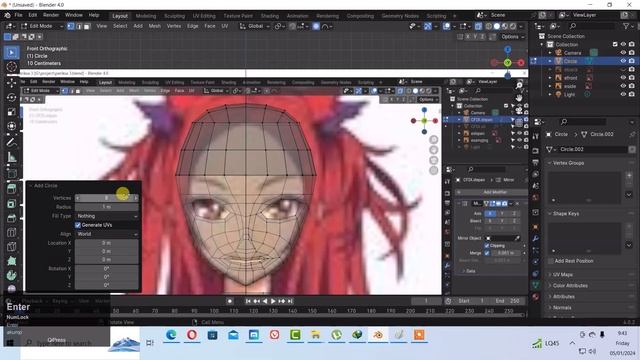This screenshot has width=640, height=360.
Task: Click the main viewport Options button
Action: [x=512, y=37]
